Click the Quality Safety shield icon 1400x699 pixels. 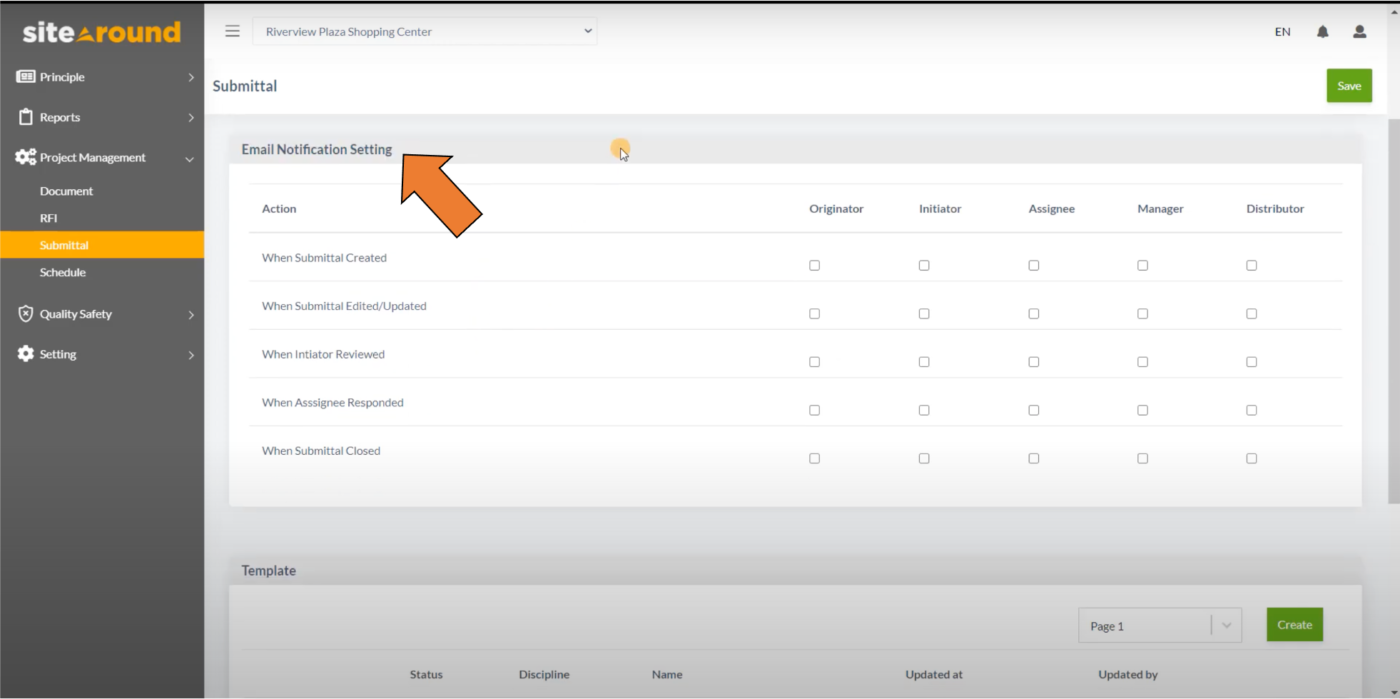24,314
